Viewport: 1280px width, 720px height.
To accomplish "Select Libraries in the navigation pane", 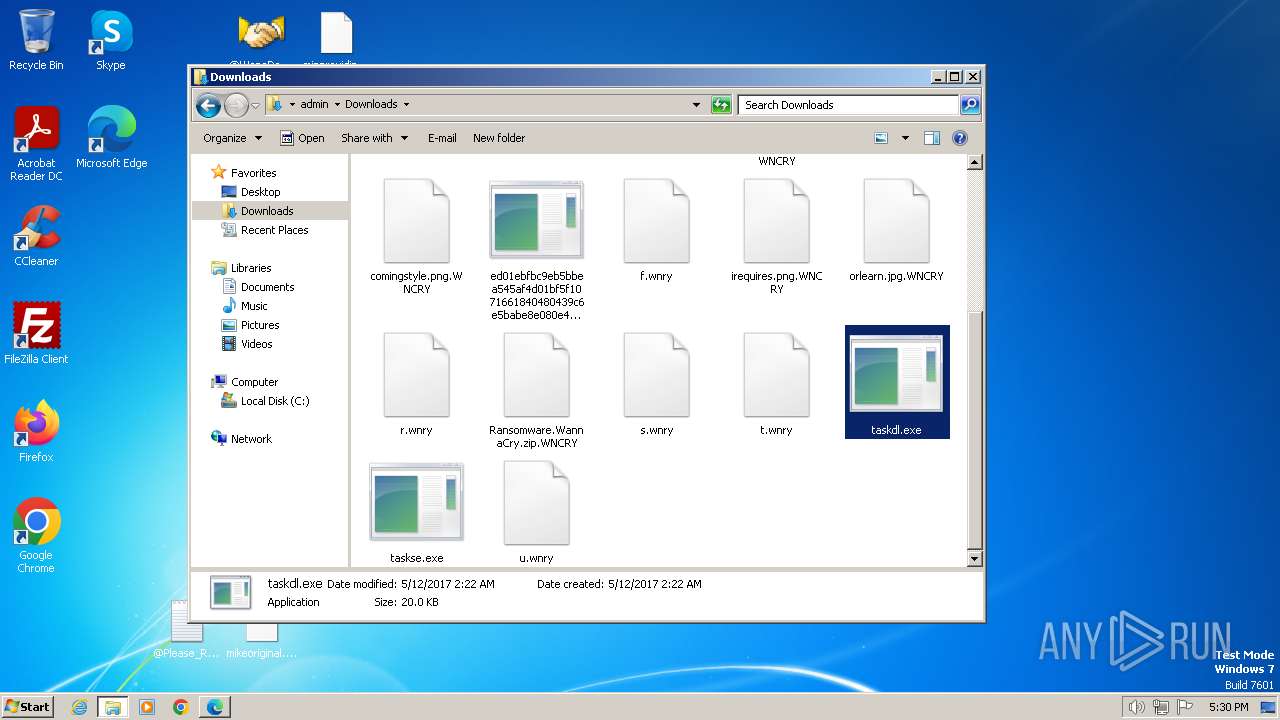I will pyautogui.click(x=251, y=268).
